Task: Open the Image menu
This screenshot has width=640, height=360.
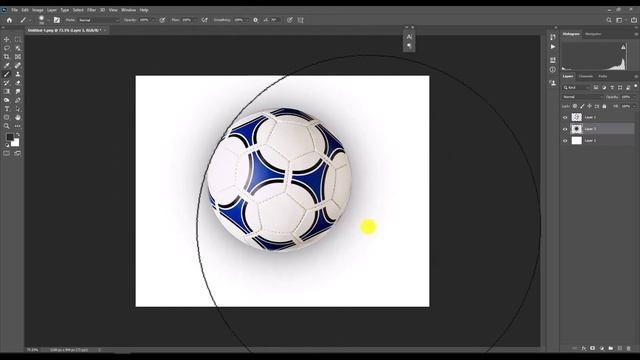Action: point(38,10)
